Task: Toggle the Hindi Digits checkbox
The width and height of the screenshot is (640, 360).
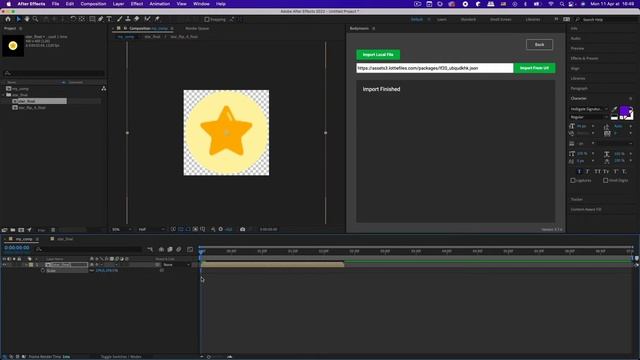Action: pos(606,180)
